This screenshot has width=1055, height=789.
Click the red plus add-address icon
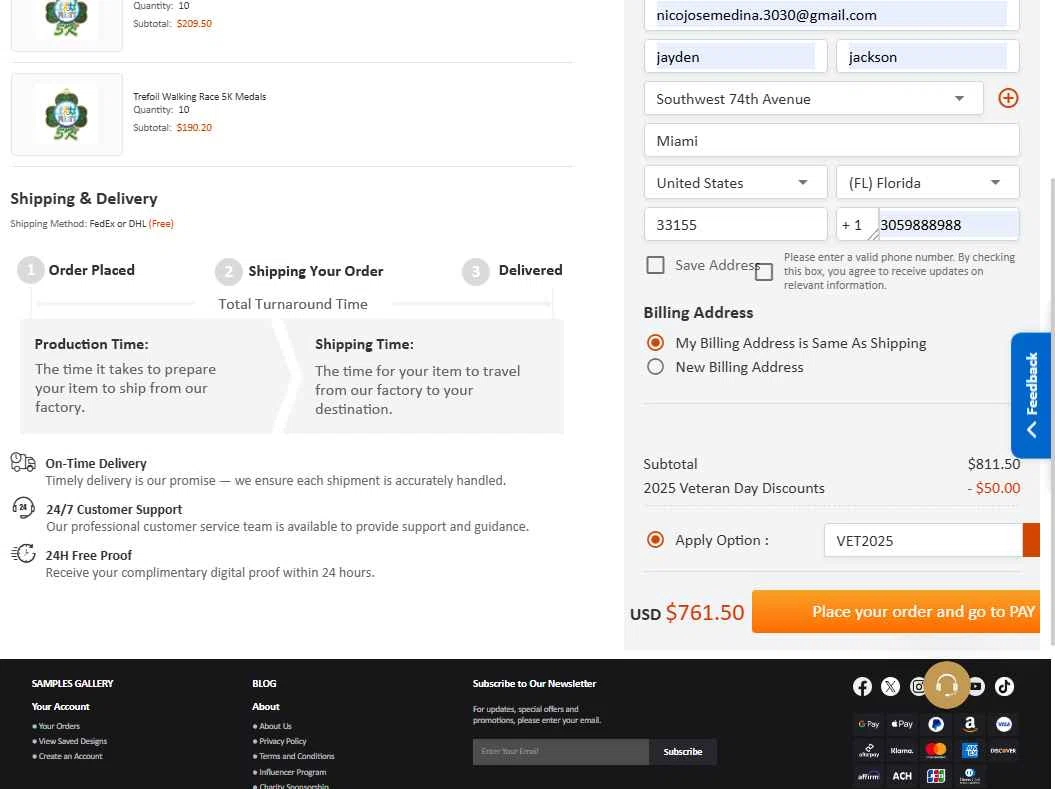coord(1007,98)
